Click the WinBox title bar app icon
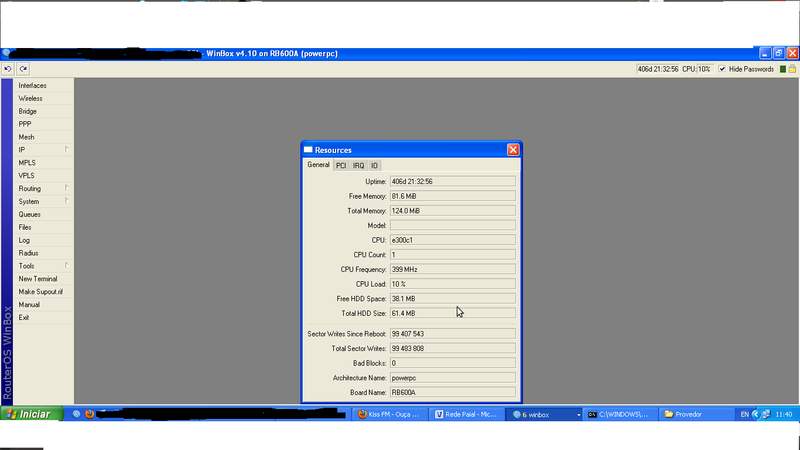The width and height of the screenshot is (800, 450). [x=6, y=53]
